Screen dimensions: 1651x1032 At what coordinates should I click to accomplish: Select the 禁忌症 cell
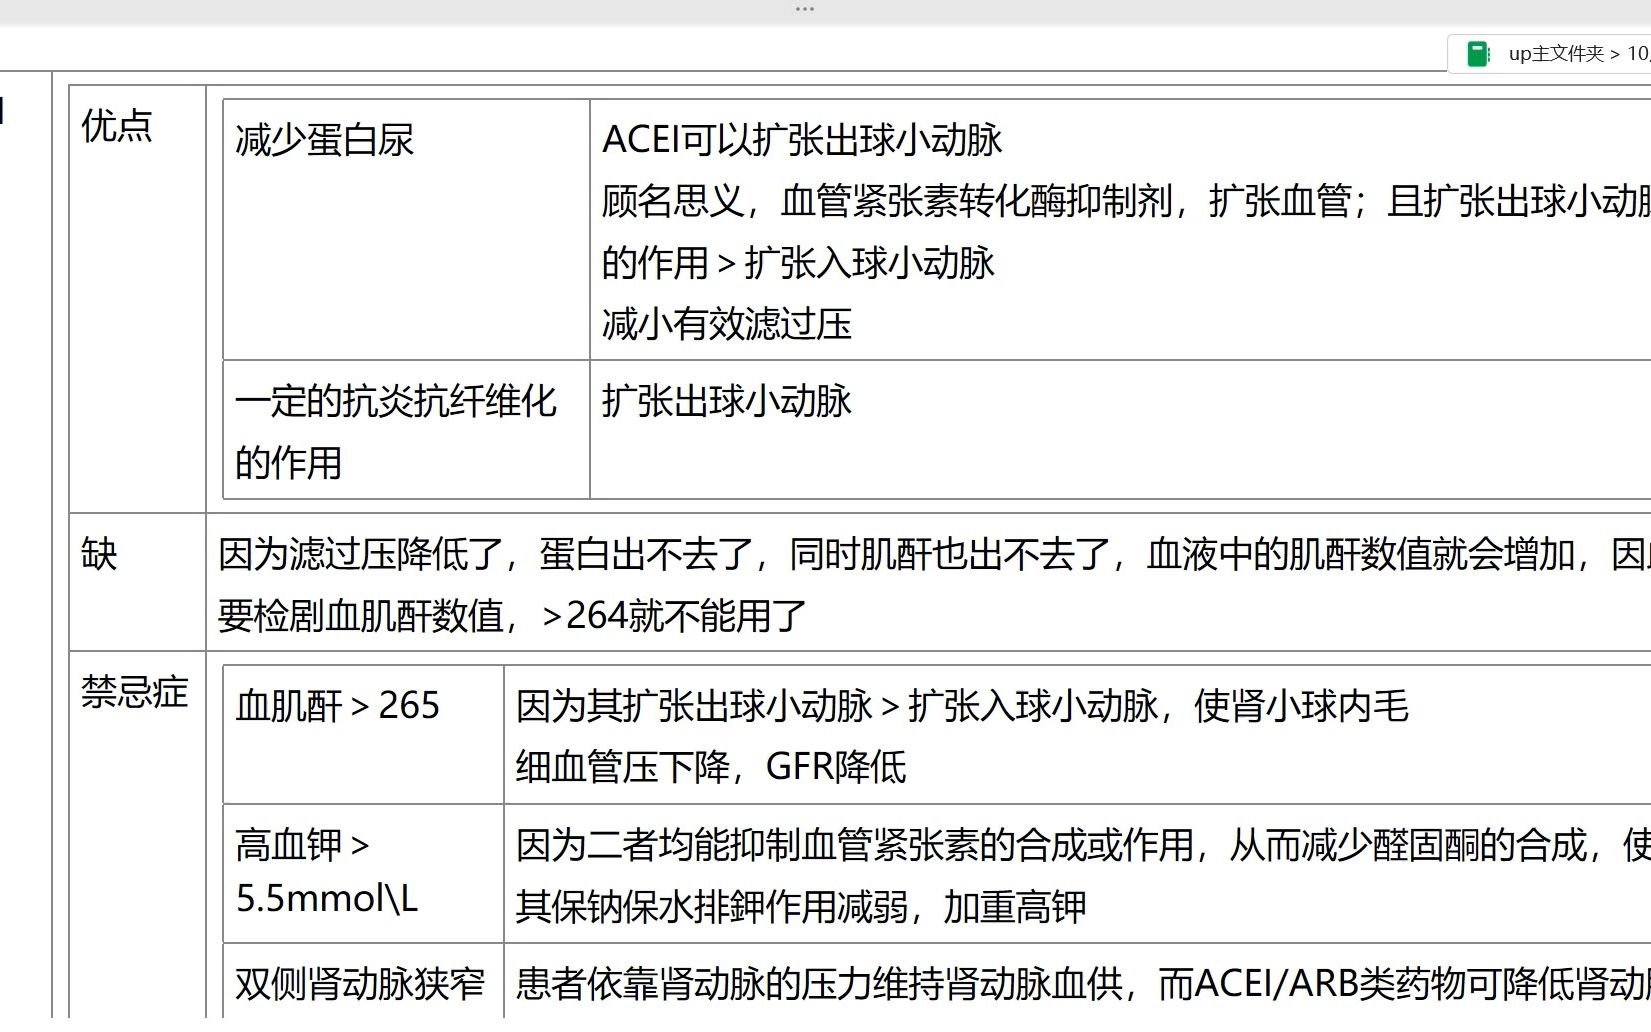pos(138,835)
